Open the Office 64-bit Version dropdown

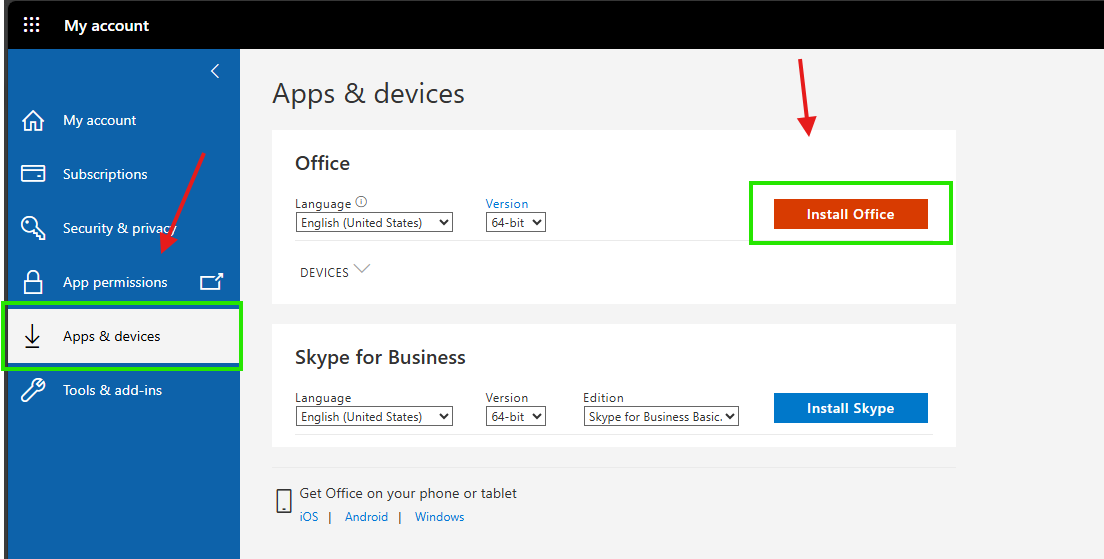[x=515, y=222]
